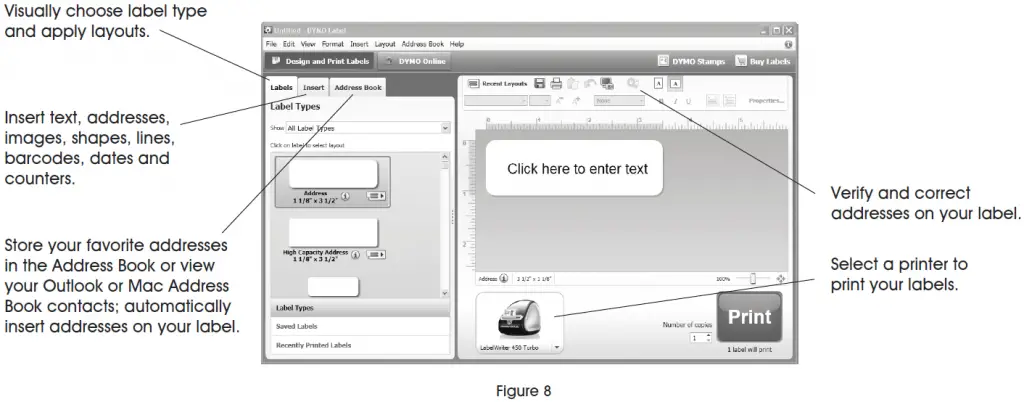Open the Show All Label Types dropdown
The image size is (1024, 402).
368,128
